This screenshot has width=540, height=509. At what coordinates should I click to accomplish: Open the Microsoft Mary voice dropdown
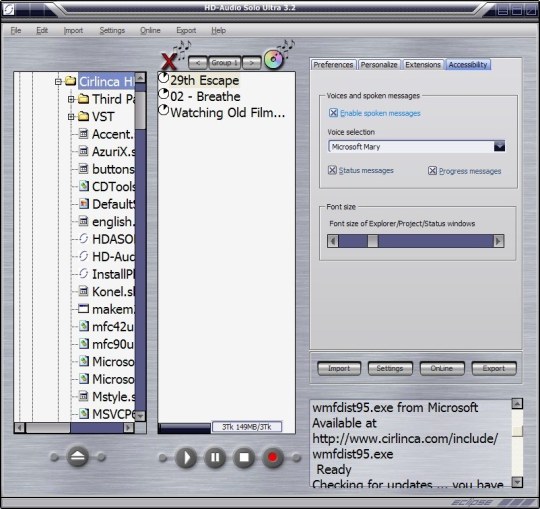point(499,146)
